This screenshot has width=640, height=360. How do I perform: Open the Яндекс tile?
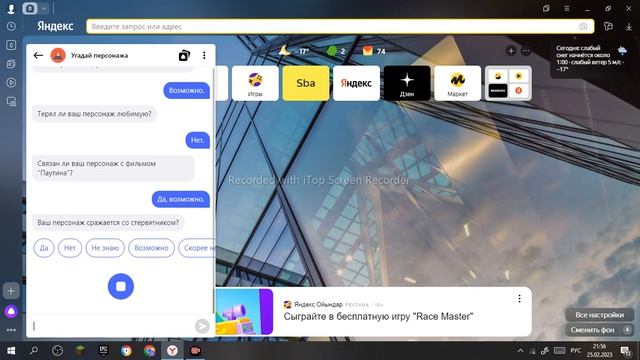click(356, 83)
